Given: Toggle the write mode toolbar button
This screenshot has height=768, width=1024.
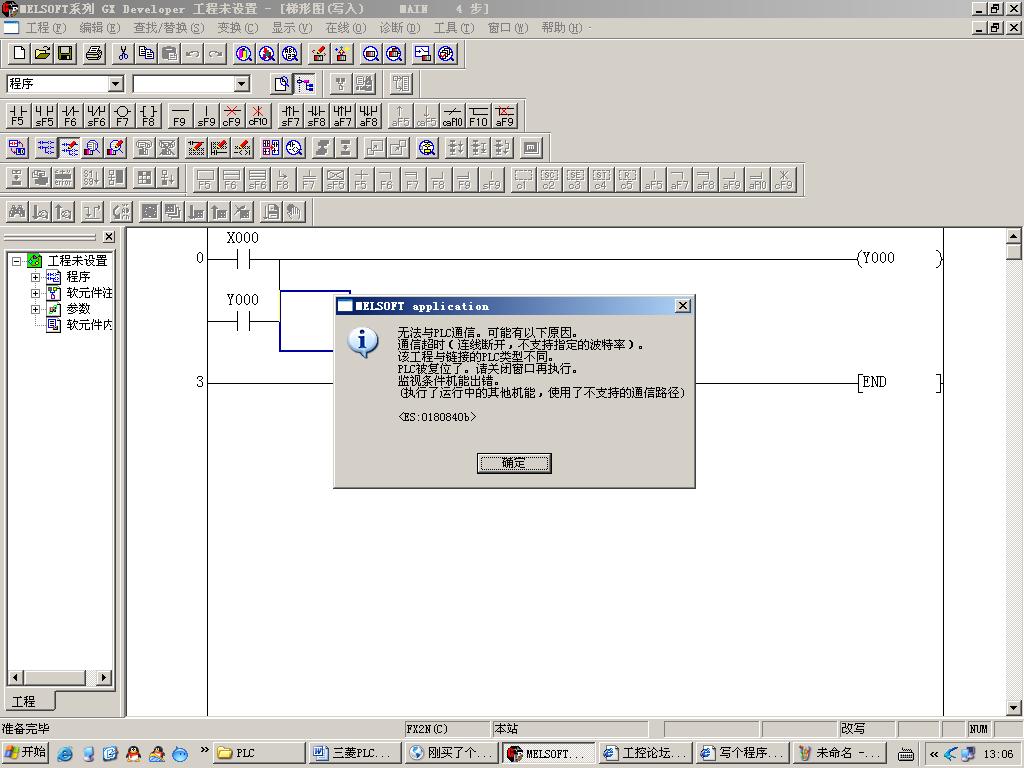Looking at the screenshot, I should pos(70,148).
